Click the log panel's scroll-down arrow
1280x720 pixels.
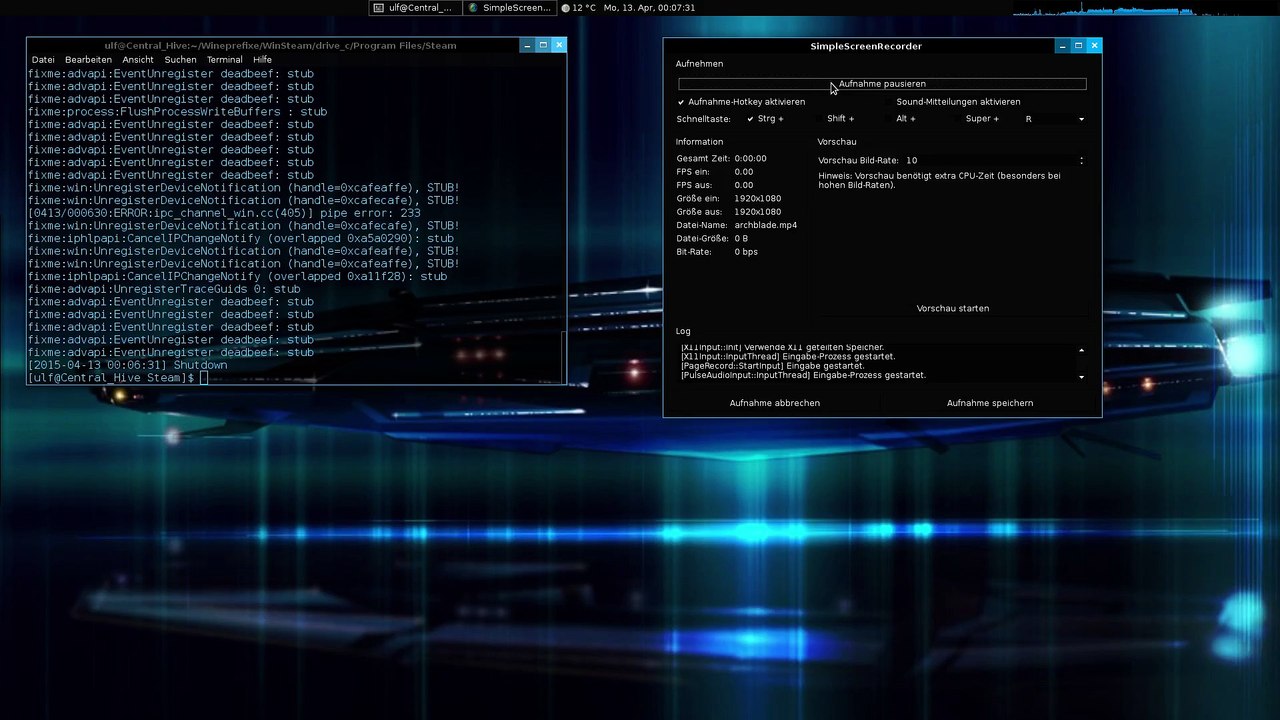tap(1081, 377)
